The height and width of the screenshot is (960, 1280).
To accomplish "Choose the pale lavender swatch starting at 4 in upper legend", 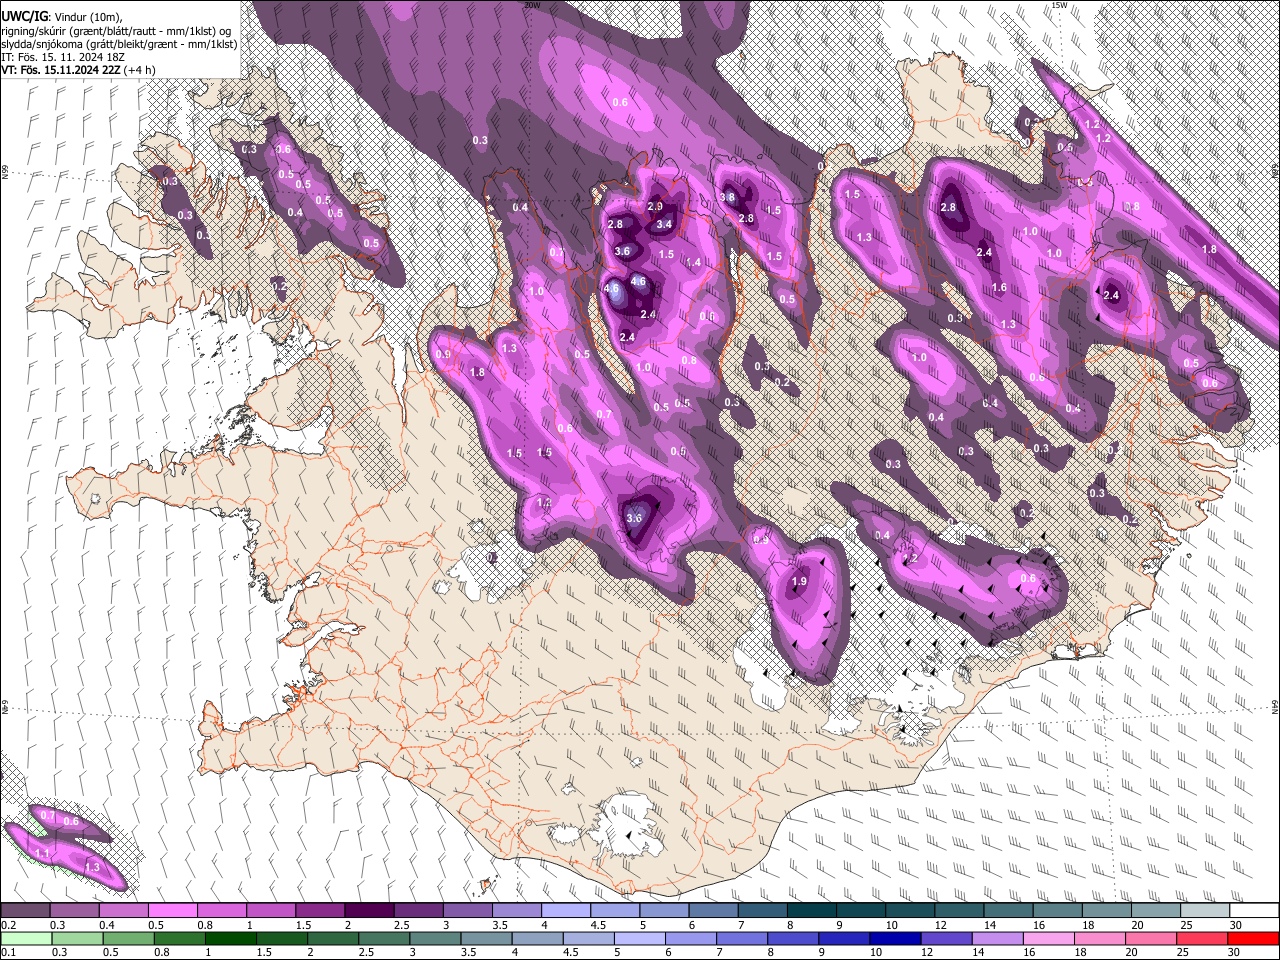I will pyautogui.click(x=566, y=911).
